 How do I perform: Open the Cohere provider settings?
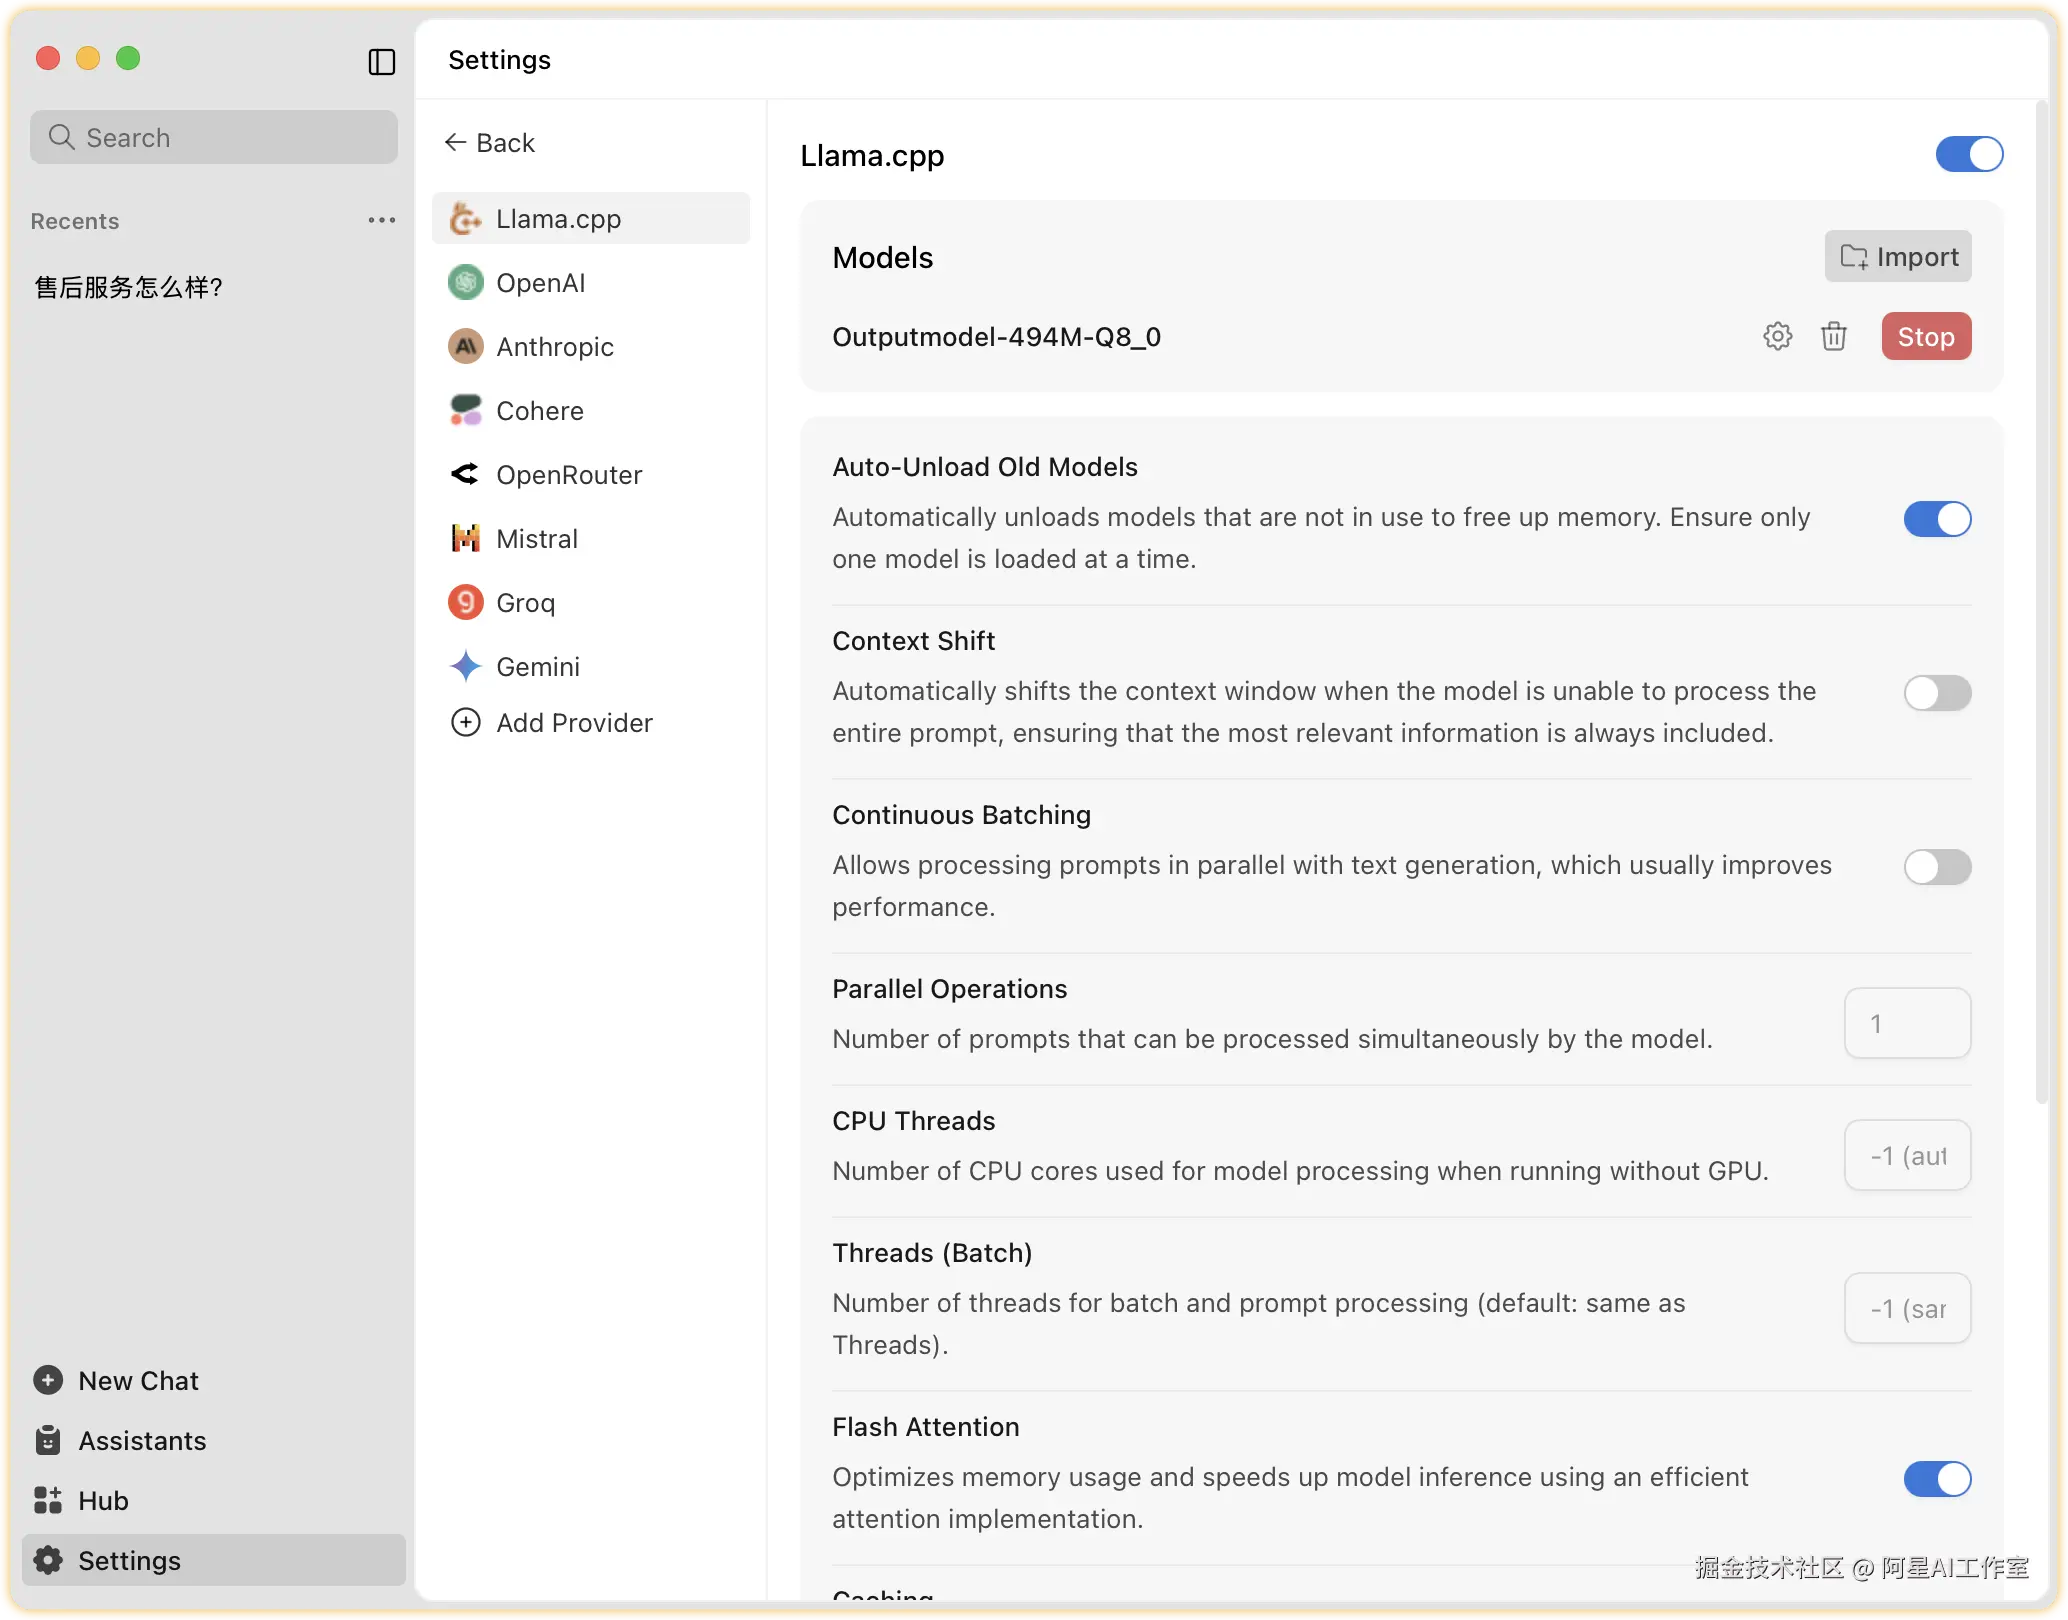539,411
